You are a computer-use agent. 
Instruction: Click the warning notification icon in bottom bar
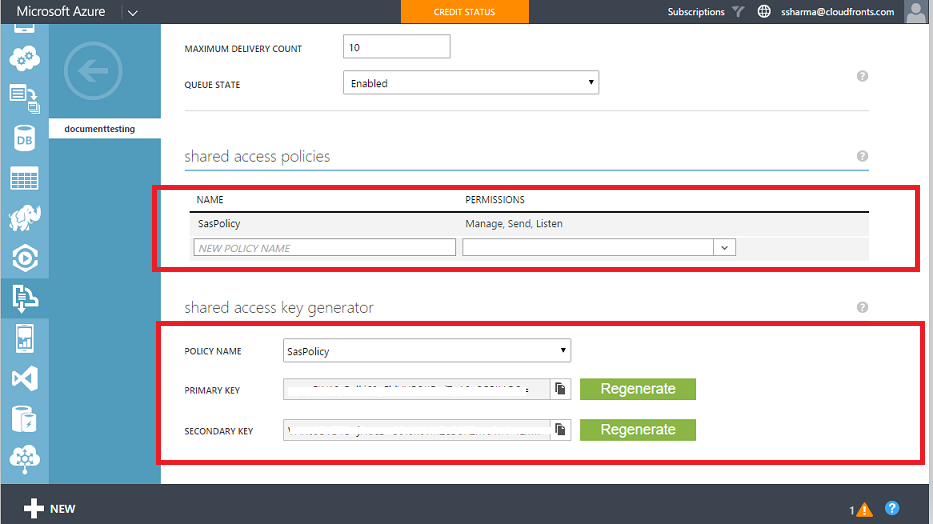864,509
